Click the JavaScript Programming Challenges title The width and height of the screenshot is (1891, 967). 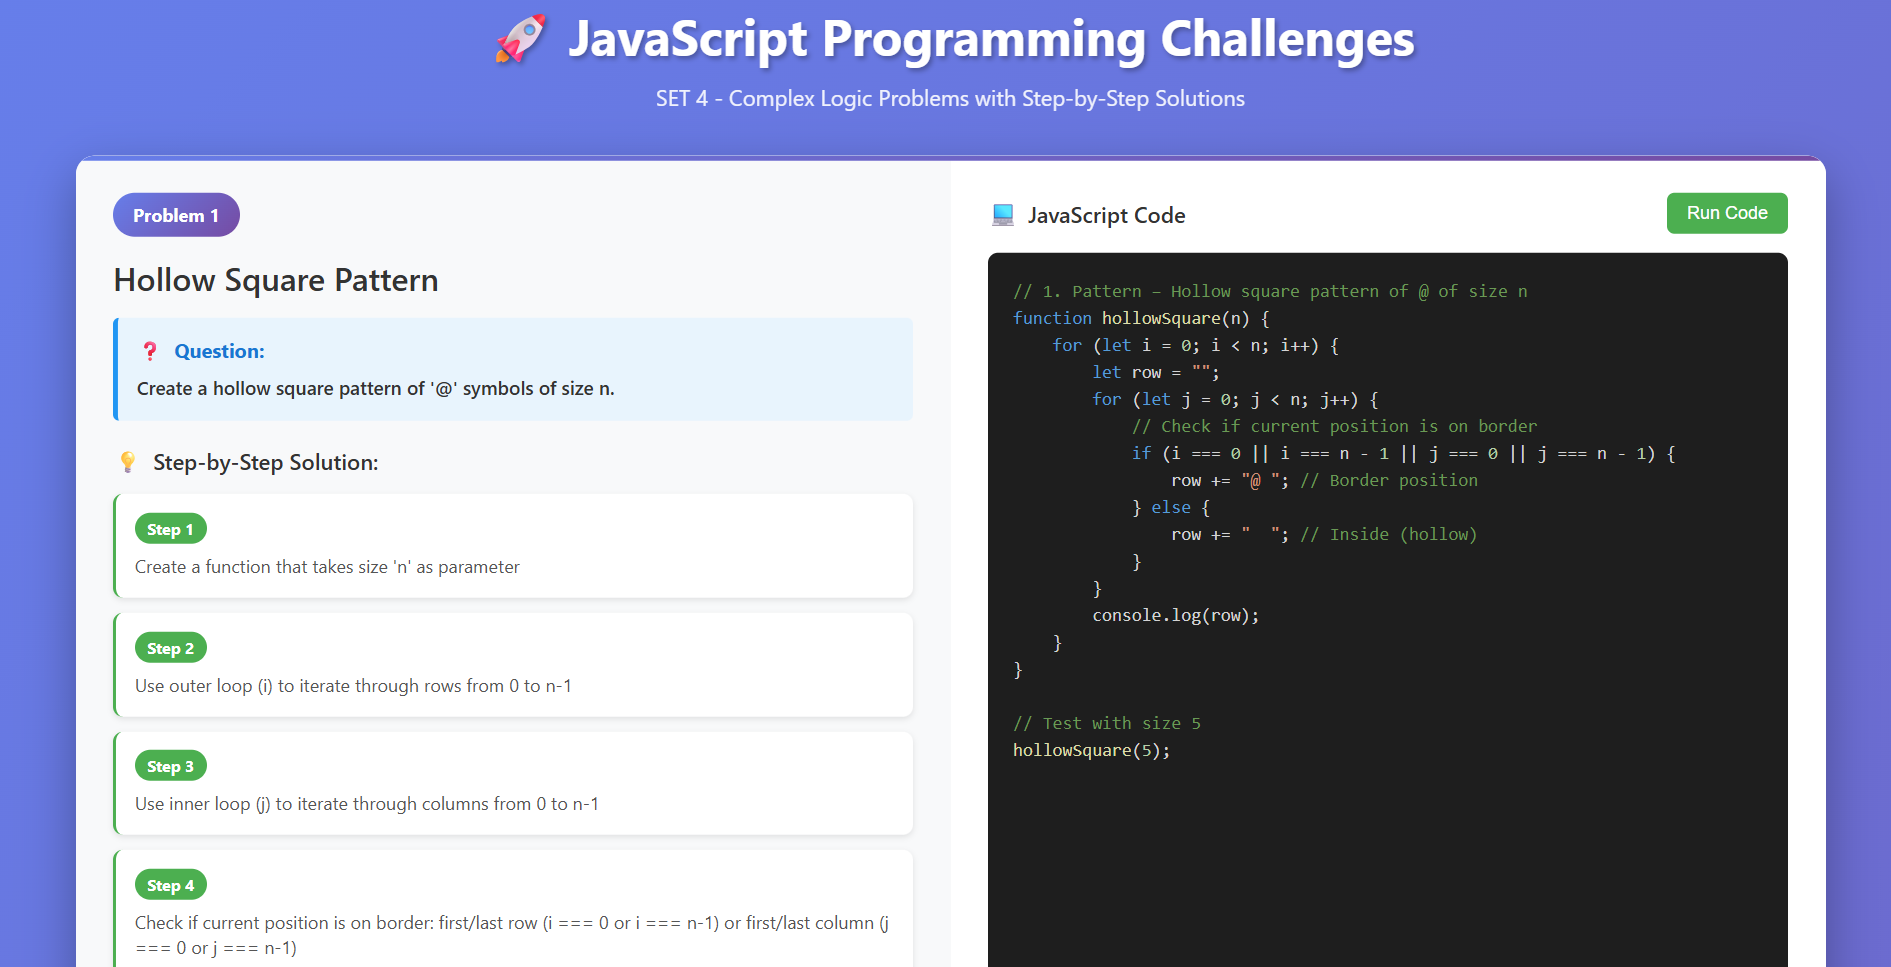[x=990, y=40]
